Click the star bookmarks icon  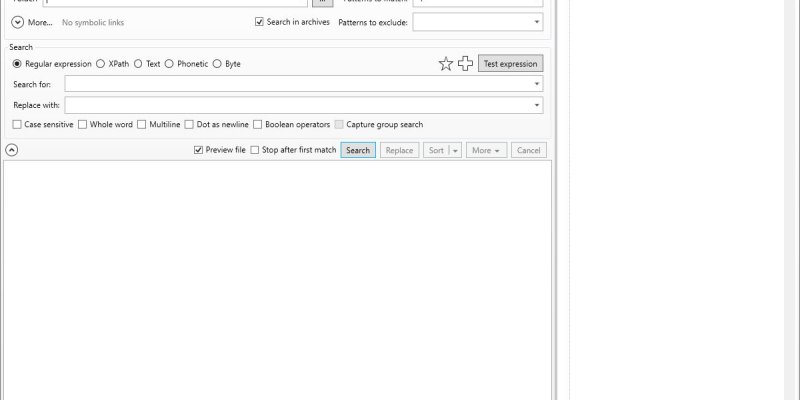point(446,64)
